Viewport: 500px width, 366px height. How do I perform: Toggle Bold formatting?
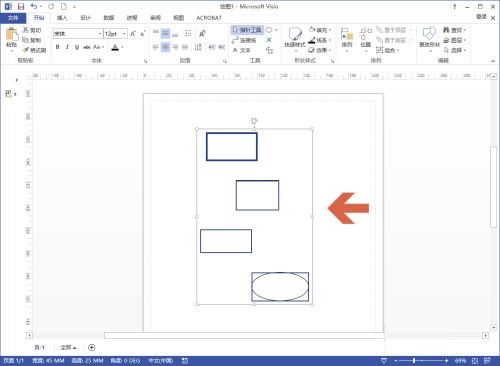point(58,47)
